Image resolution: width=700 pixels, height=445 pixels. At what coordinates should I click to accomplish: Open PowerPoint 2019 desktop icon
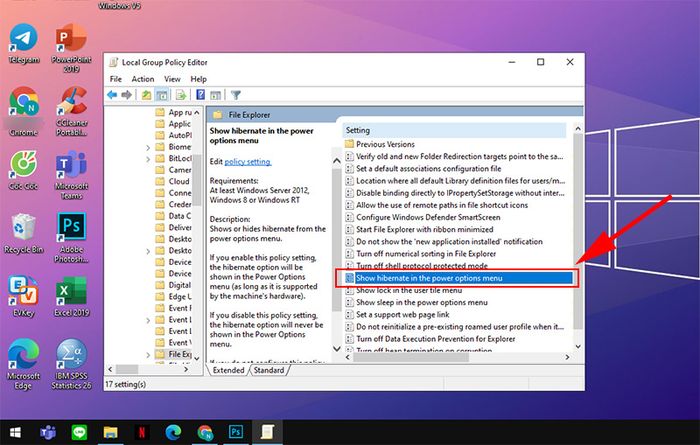click(71, 48)
